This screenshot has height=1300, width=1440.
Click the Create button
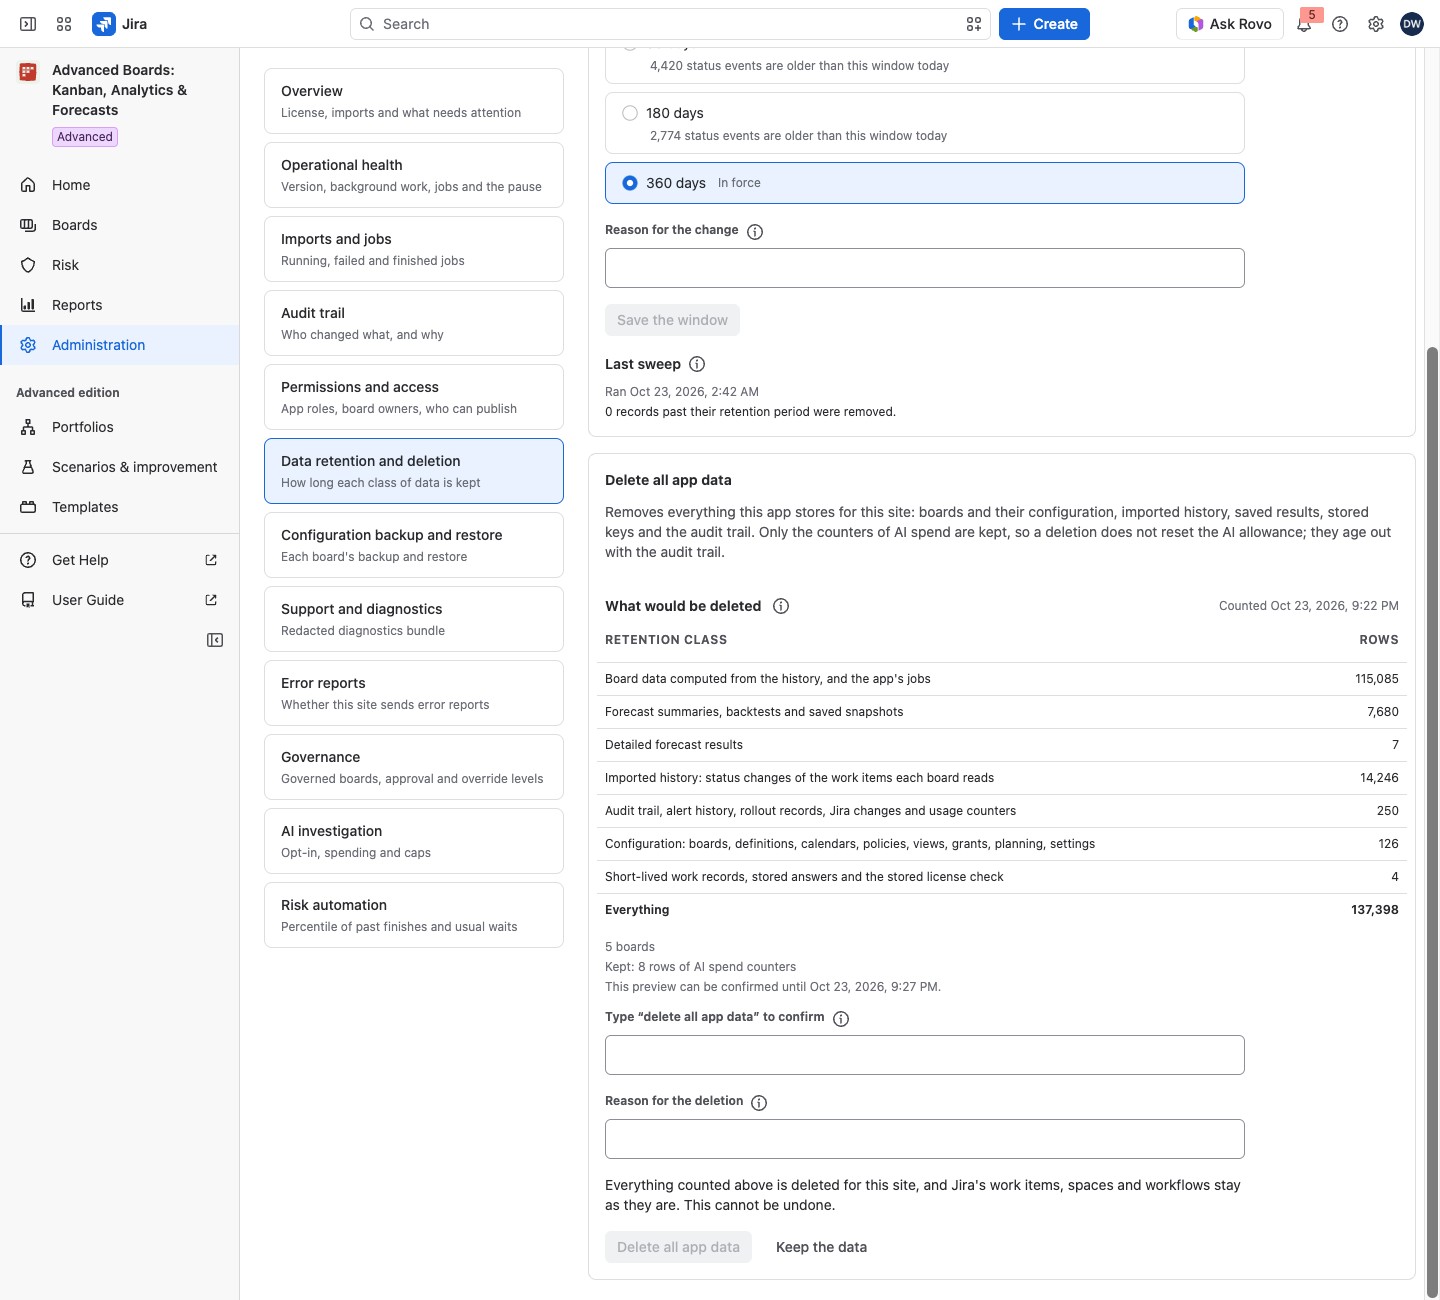(x=1044, y=24)
